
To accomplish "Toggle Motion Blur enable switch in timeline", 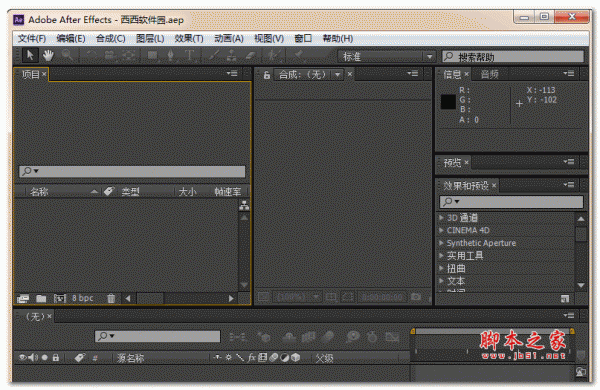I will tap(328, 337).
